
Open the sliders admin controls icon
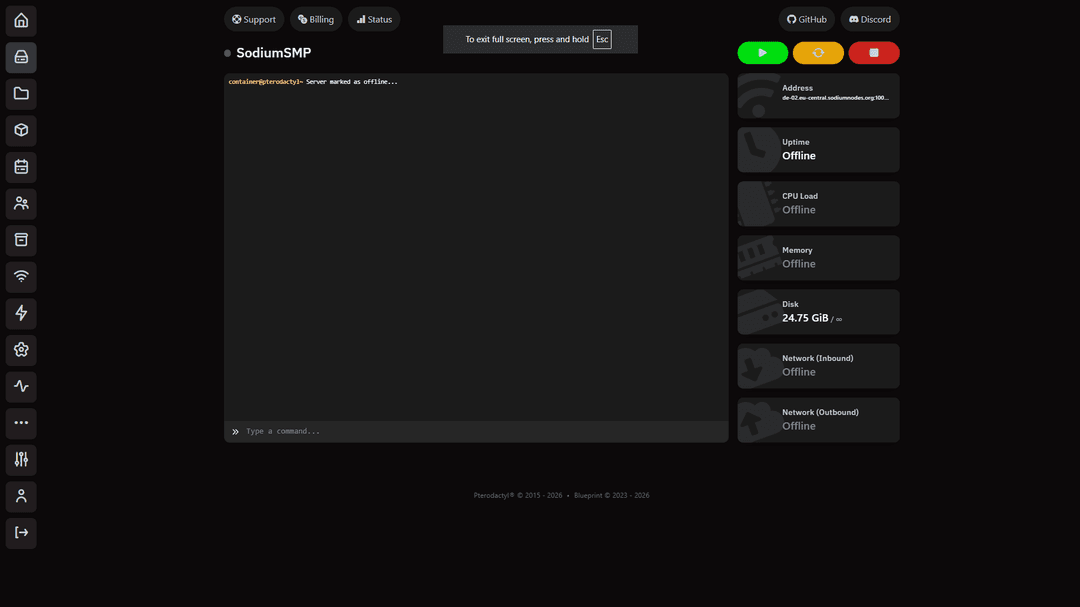[x=21, y=459]
